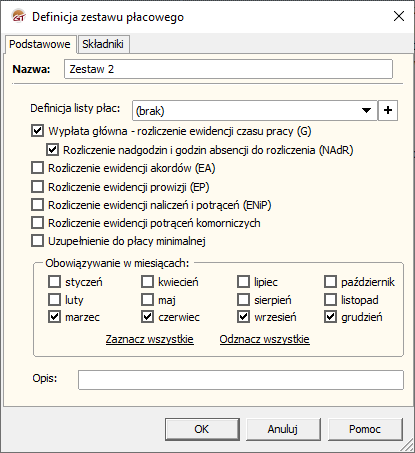This screenshot has height=453, width=415.
Task: Open the Definicja listy płac dropdown arrow
Action: 366,110
